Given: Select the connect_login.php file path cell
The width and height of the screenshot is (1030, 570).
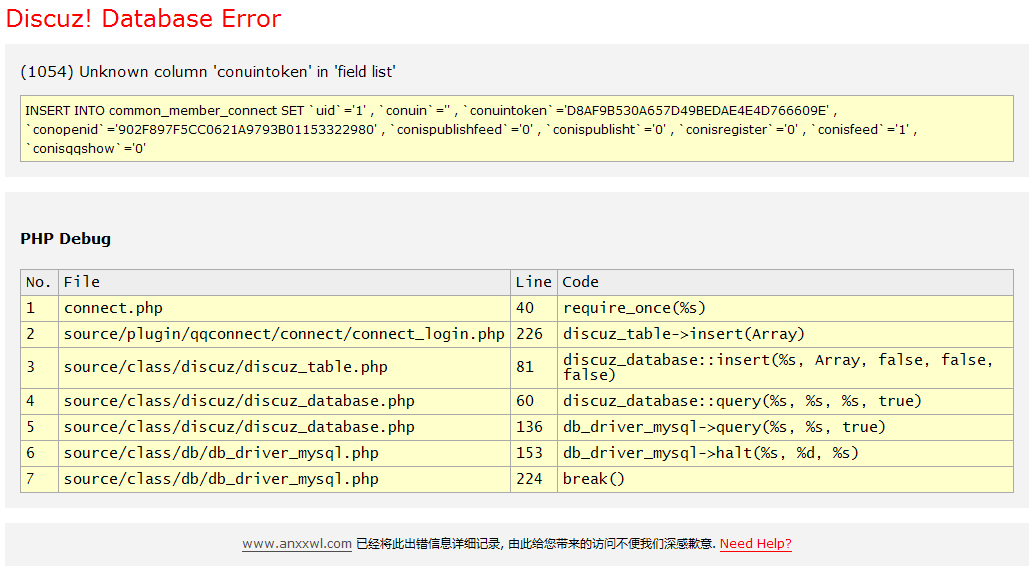Looking at the screenshot, I should click(284, 334).
